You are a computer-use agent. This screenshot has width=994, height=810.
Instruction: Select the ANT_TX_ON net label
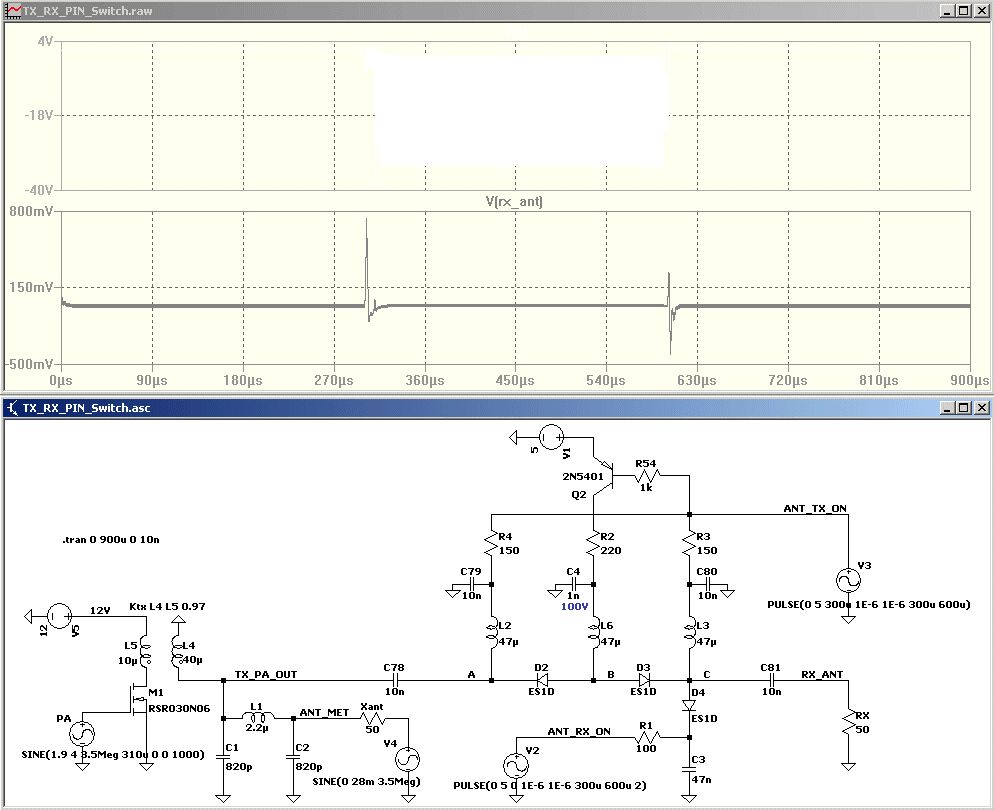814,509
